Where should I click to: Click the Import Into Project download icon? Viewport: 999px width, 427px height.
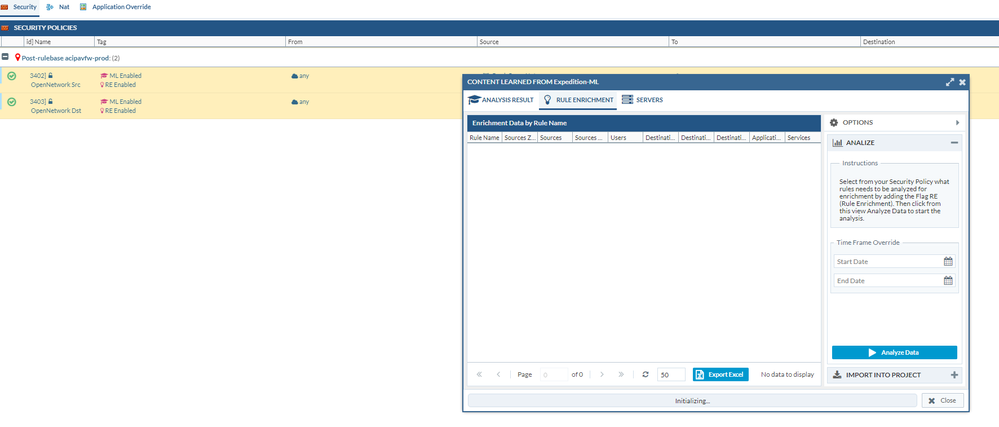point(837,375)
